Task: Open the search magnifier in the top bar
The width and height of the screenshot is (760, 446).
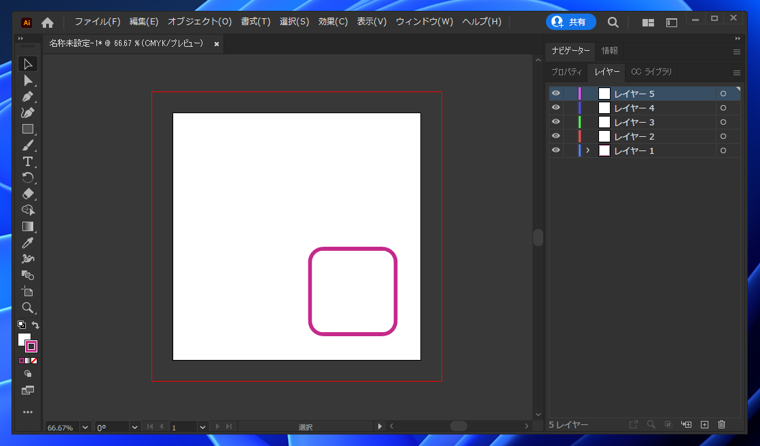Action: pos(613,22)
